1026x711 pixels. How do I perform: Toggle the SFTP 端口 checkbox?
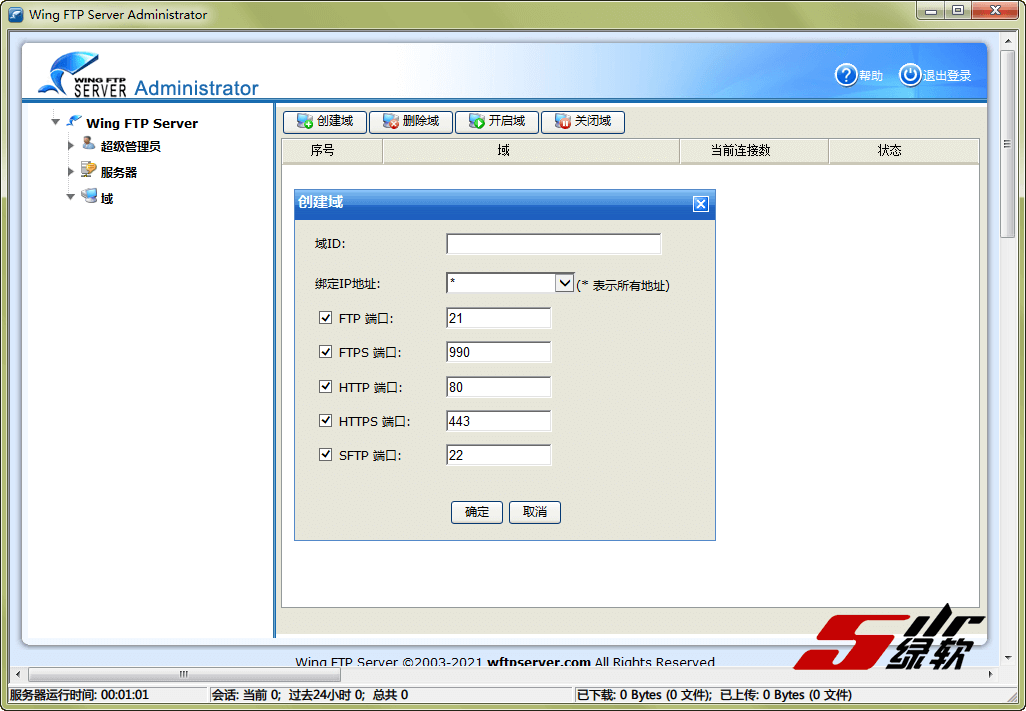click(325, 455)
